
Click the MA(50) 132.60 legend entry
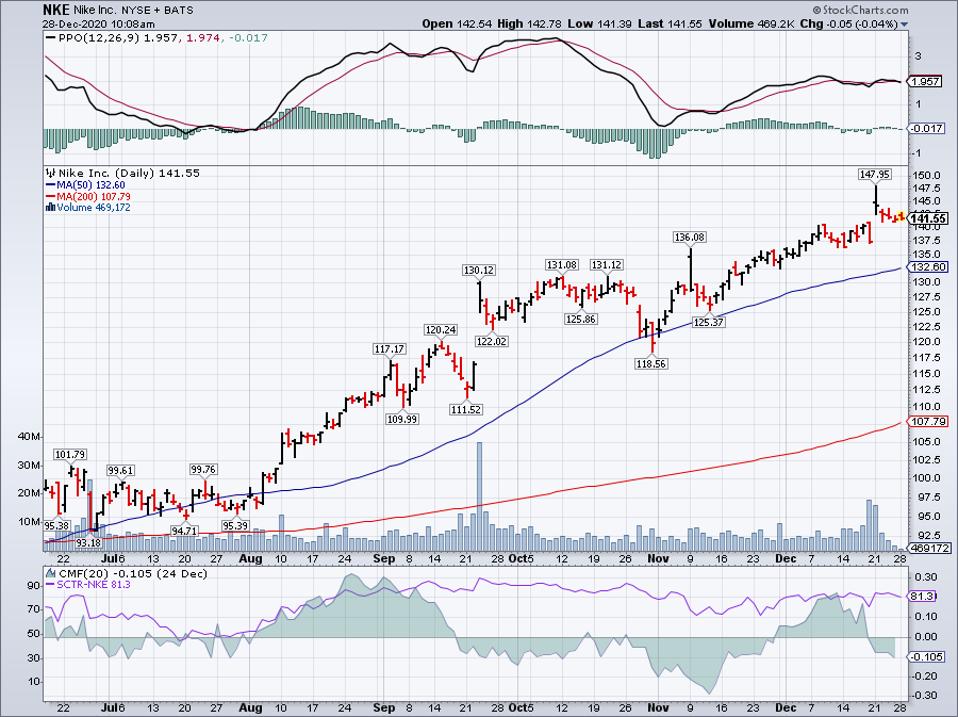(x=91, y=185)
